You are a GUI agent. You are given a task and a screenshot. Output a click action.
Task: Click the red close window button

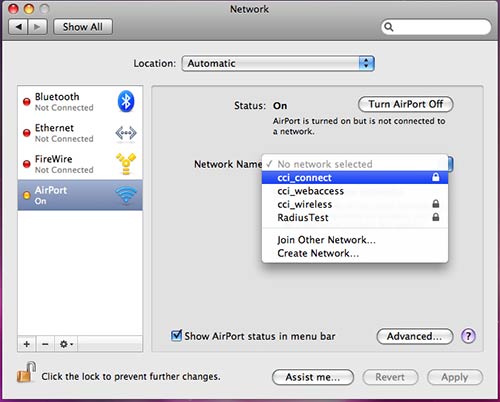[14, 9]
